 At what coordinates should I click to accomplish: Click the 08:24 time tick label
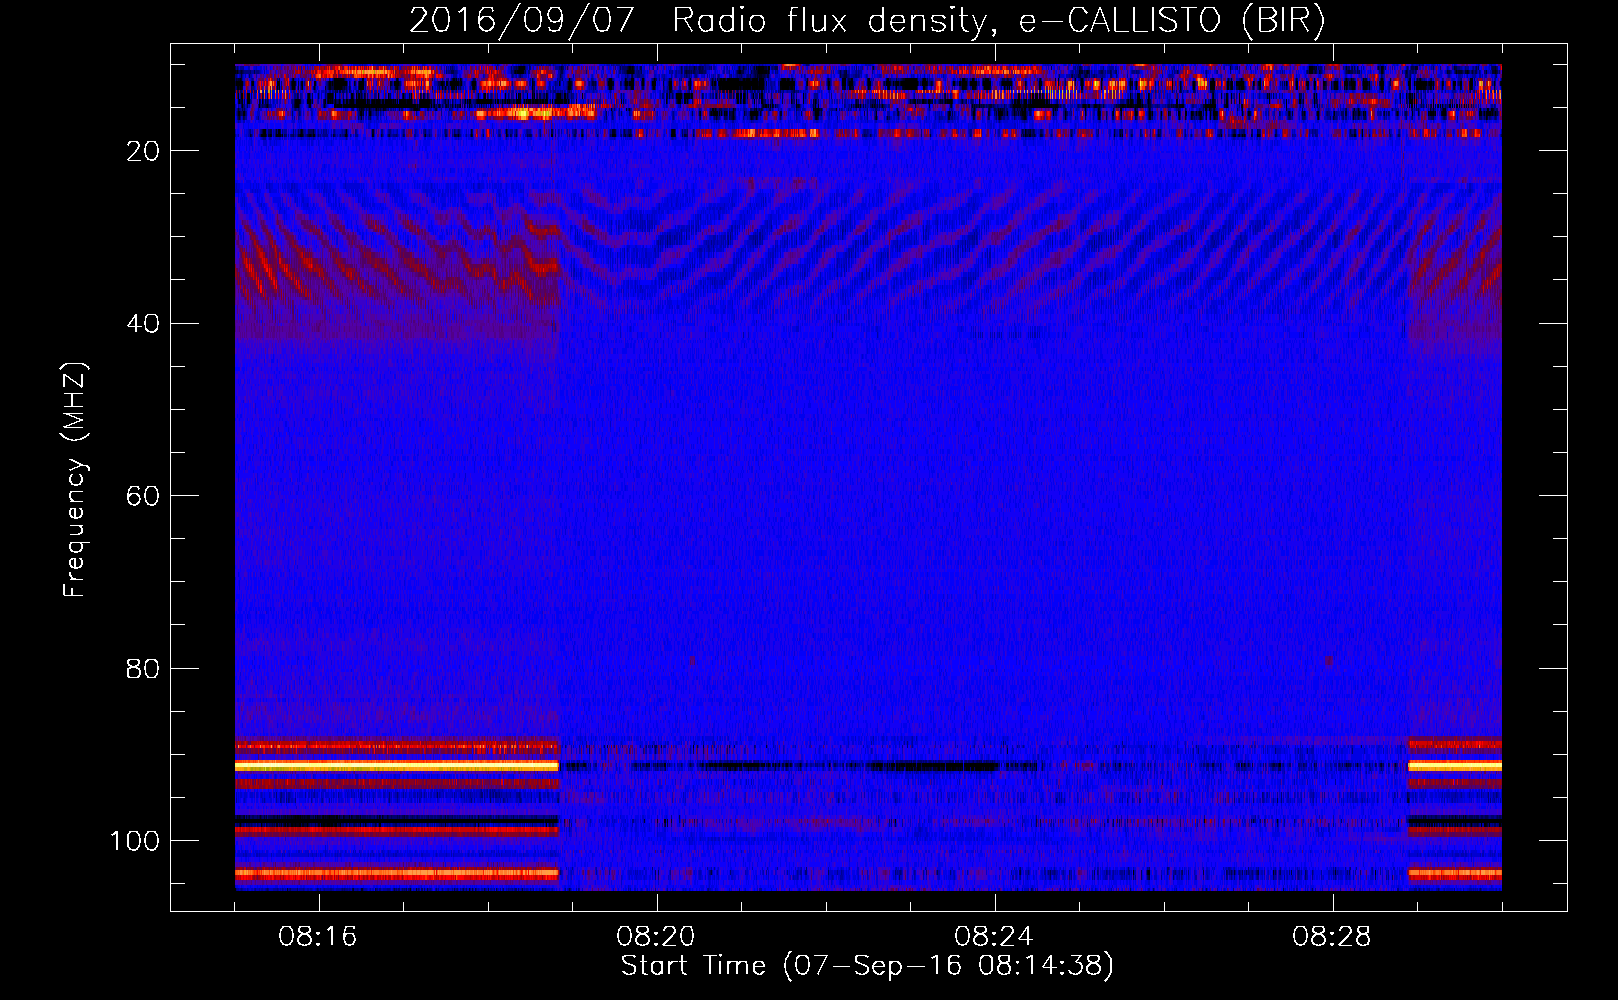[994, 937]
